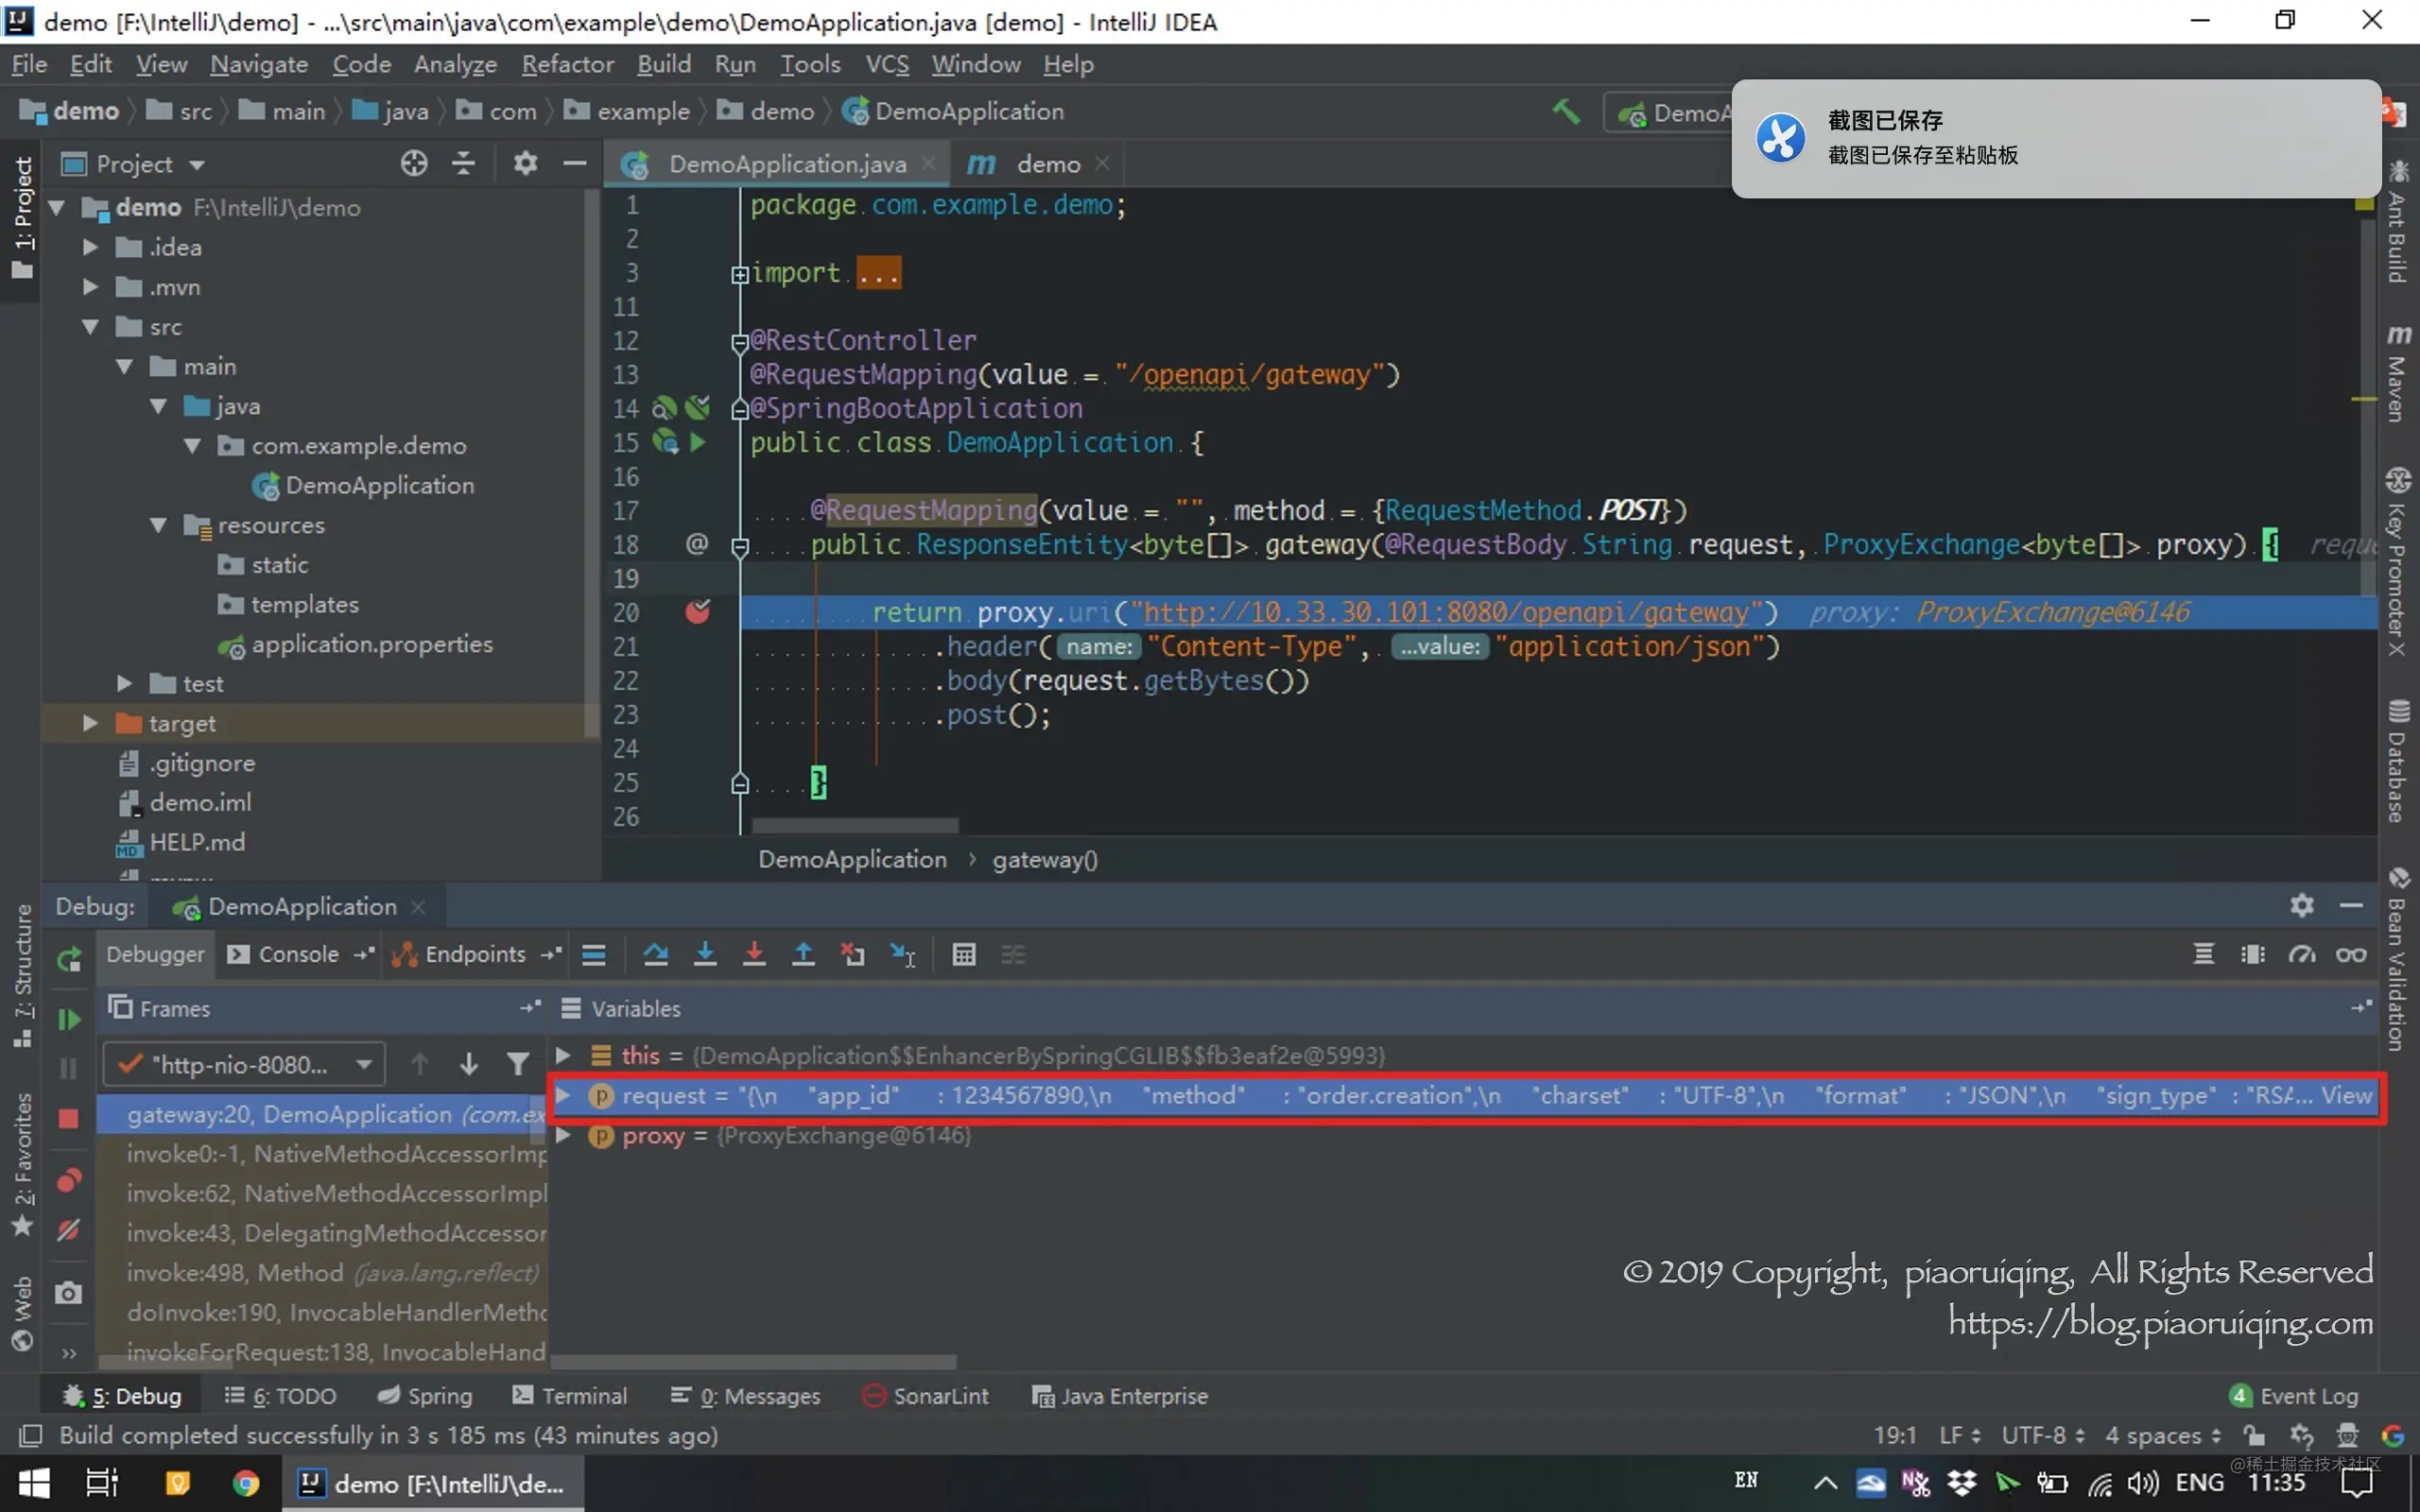The height and width of the screenshot is (1512, 2420).
Task: Take a thread dump with camera icon
Action: pyautogui.click(x=68, y=1293)
